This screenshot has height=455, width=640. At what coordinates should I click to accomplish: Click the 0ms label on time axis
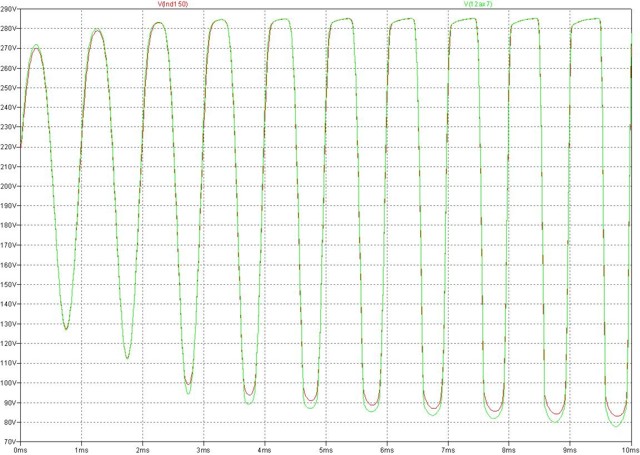coord(20,449)
